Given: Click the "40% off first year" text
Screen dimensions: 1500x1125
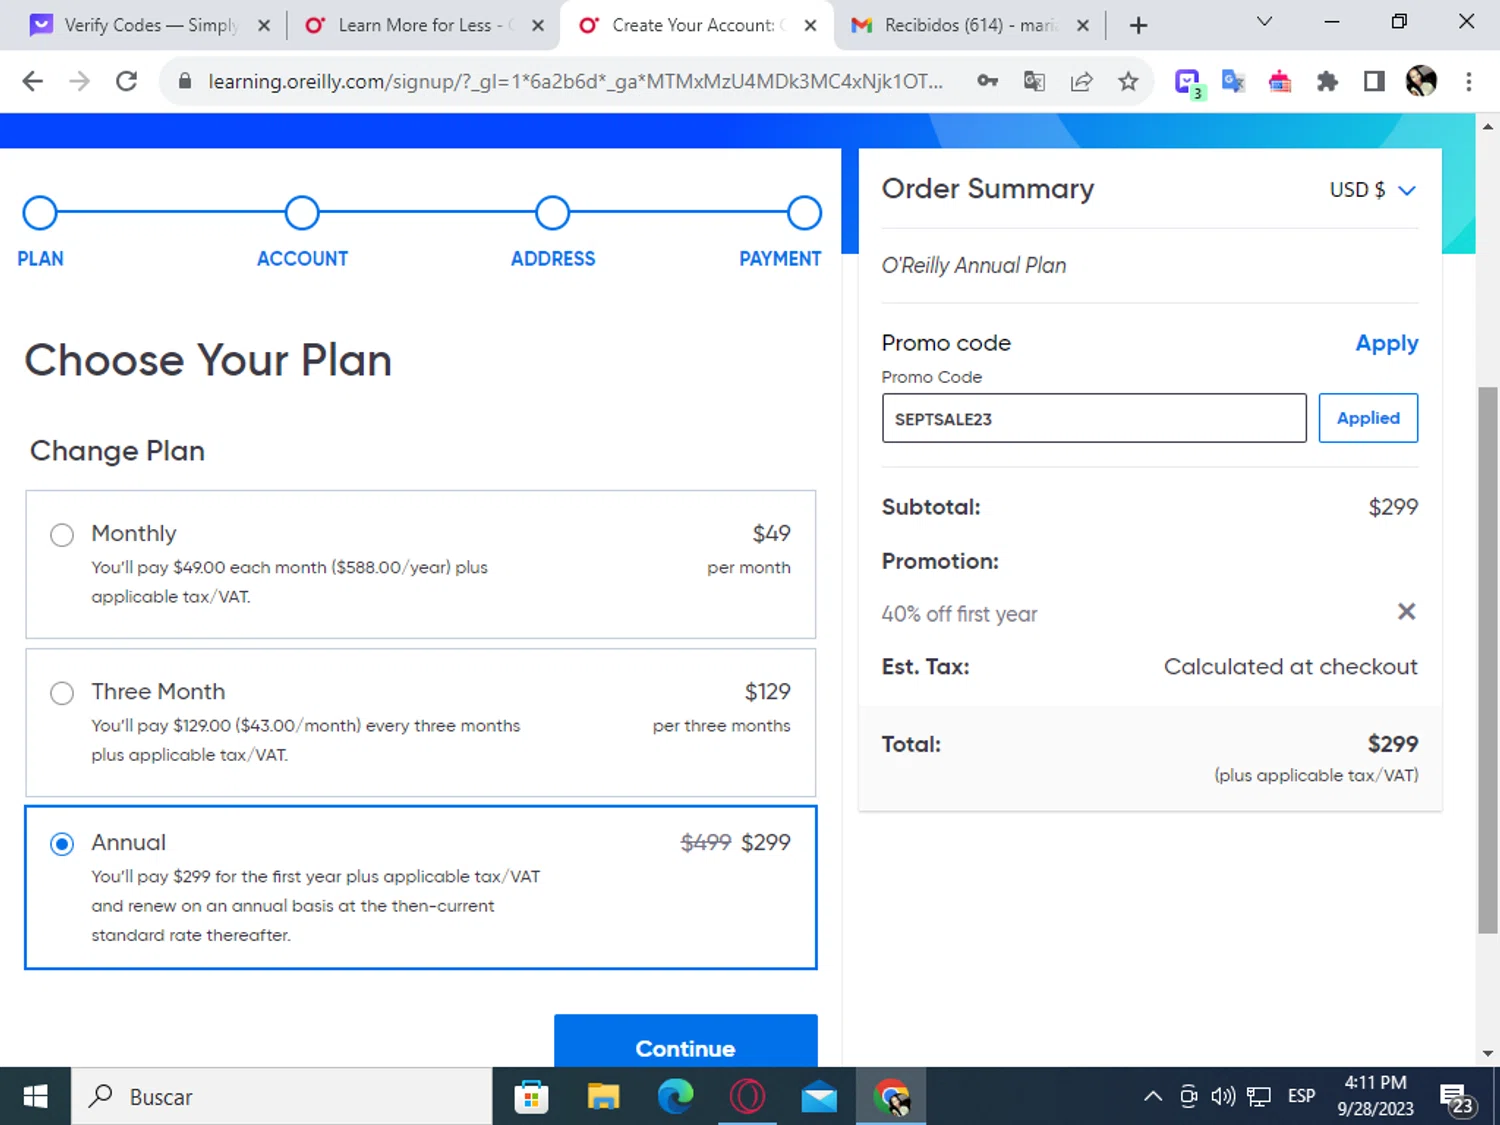Looking at the screenshot, I should click(x=959, y=614).
